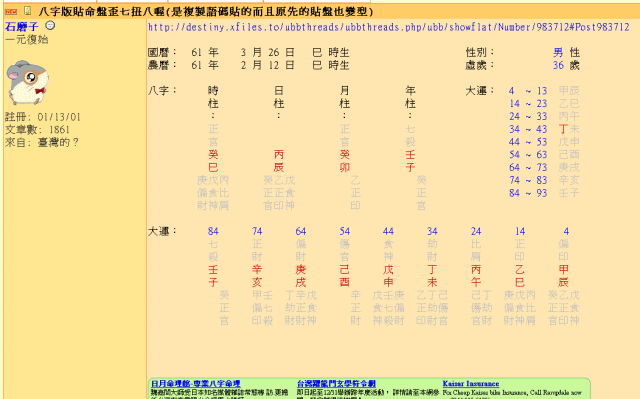
Task: Click the 4 ~ 13 age range
Action: [x=527, y=91]
